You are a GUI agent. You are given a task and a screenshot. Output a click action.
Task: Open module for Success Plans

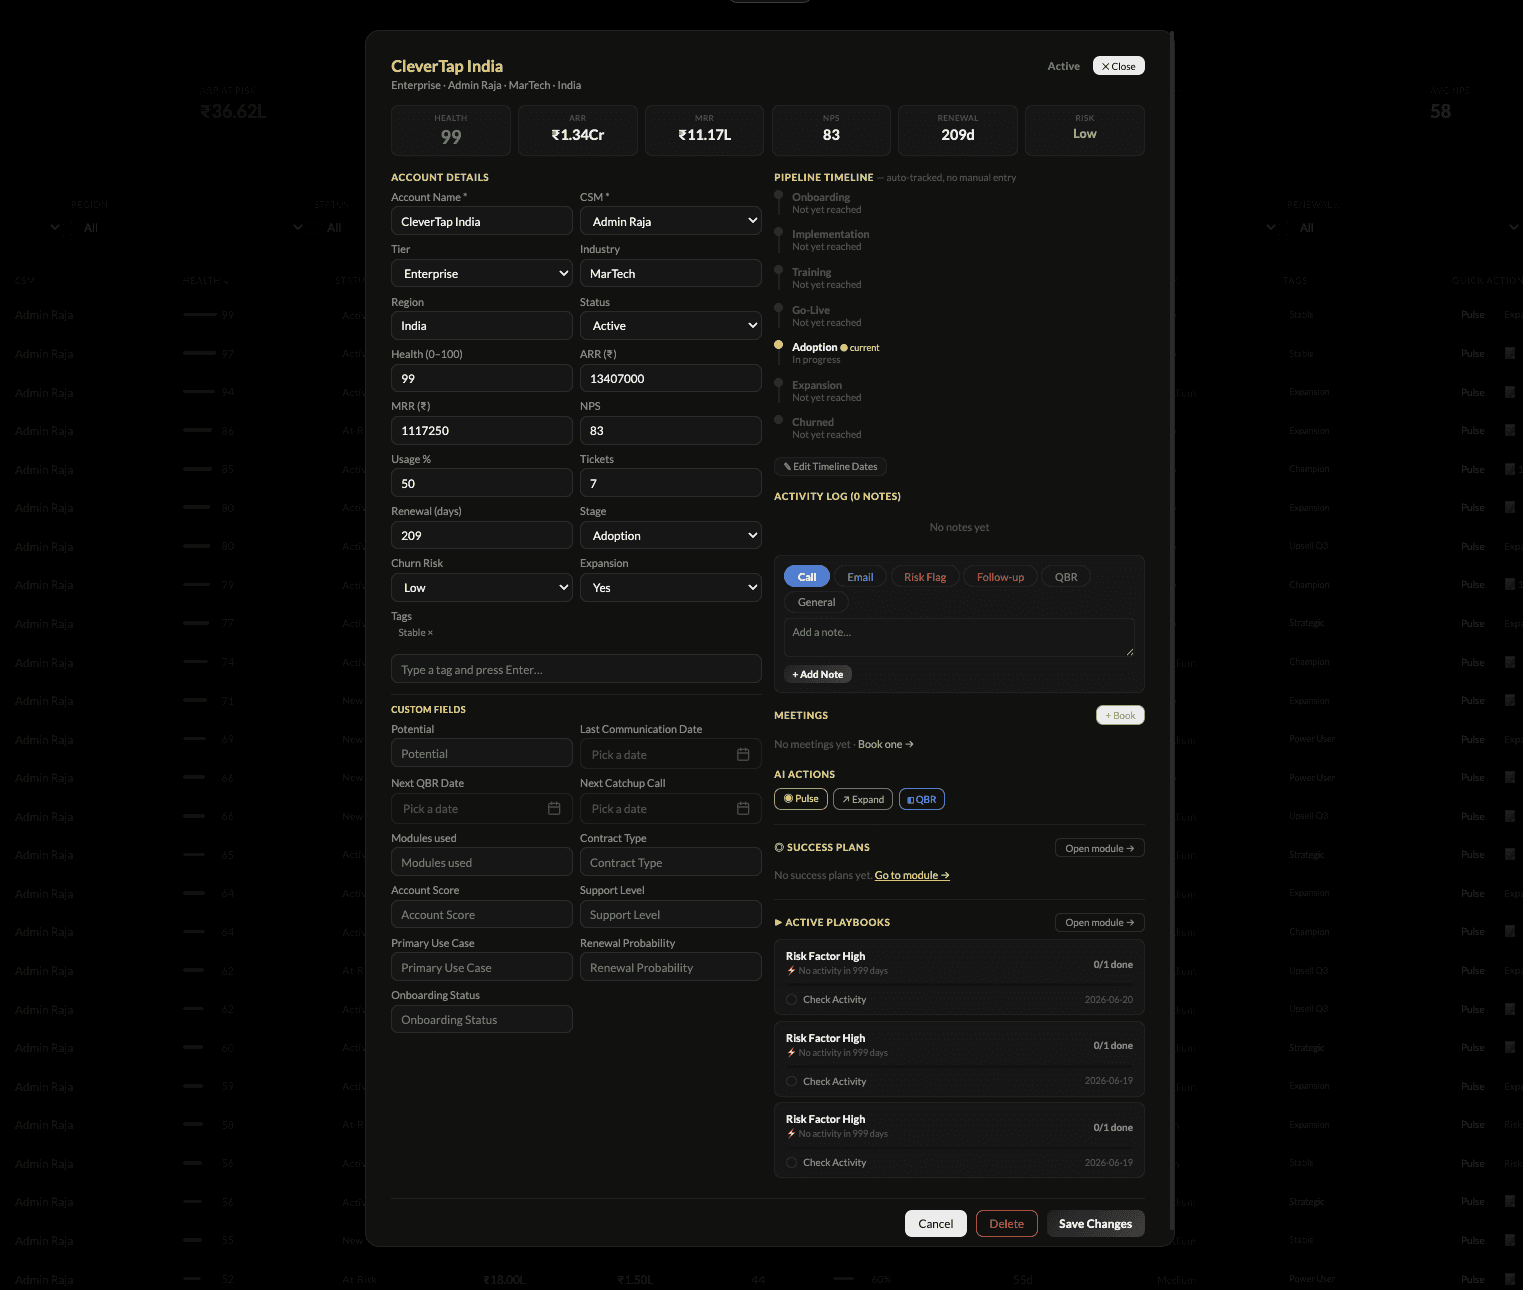1100,848
